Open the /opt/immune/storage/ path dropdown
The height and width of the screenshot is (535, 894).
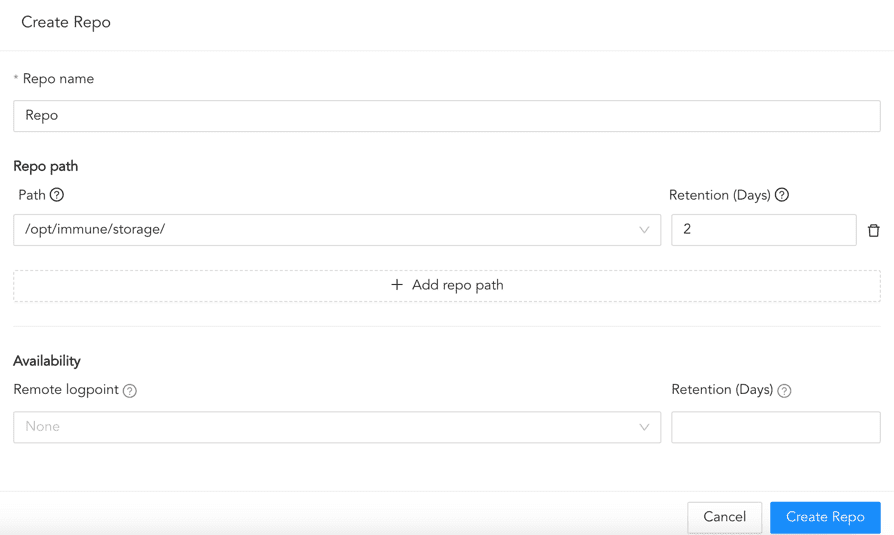point(330,230)
